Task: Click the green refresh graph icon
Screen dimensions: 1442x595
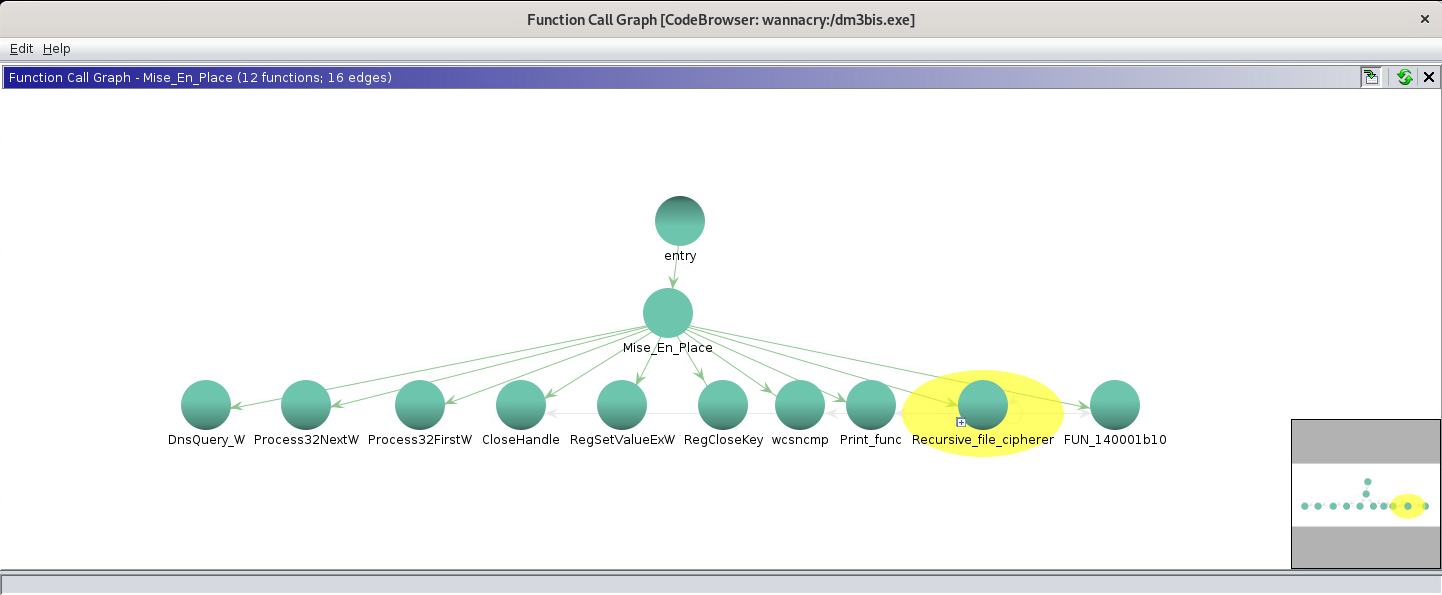Action: (x=1405, y=77)
